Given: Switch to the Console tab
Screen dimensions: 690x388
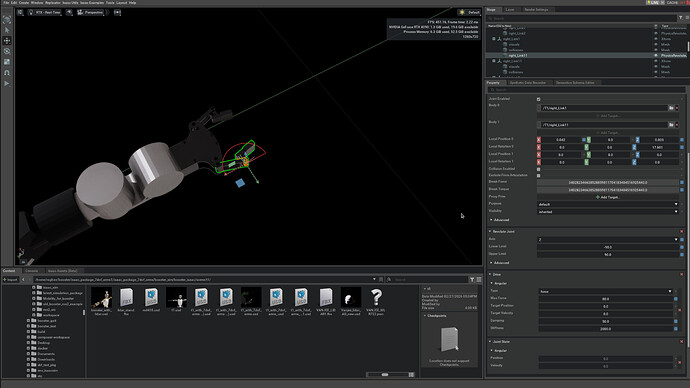Looking at the screenshot, I should pyautogui.click(x=31, y=271).
